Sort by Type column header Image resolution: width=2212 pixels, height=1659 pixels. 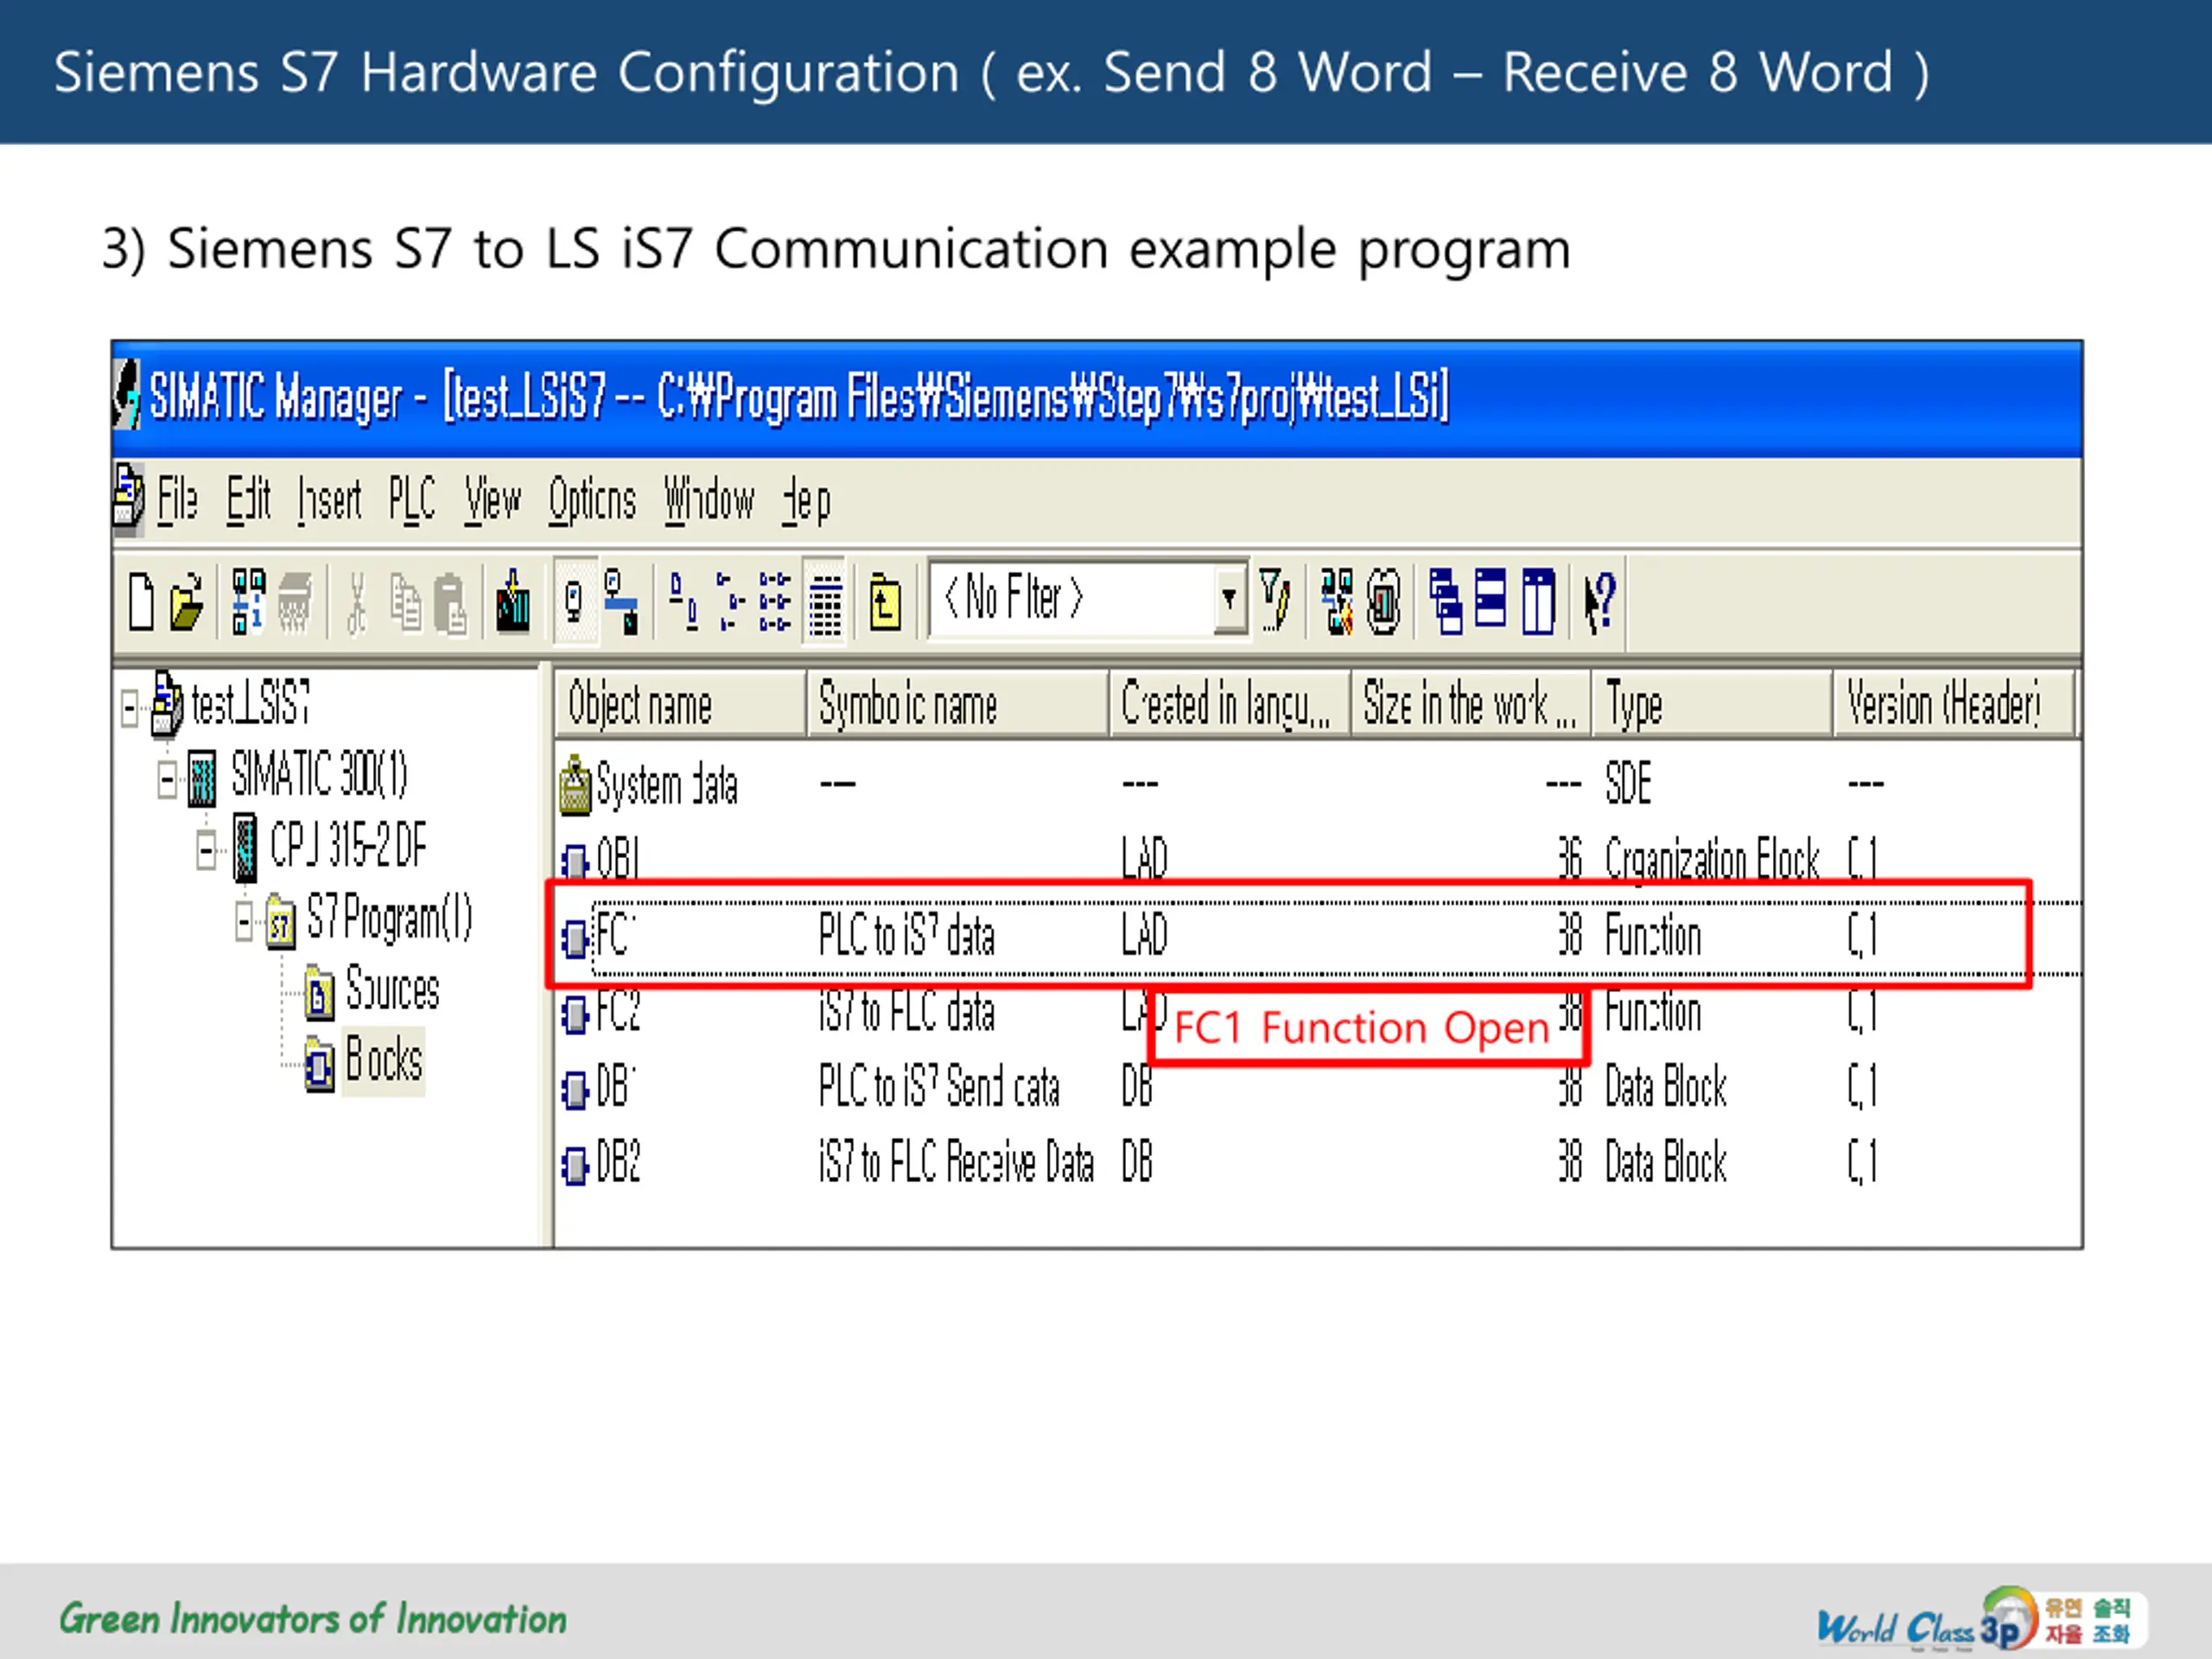[1712, 705]
